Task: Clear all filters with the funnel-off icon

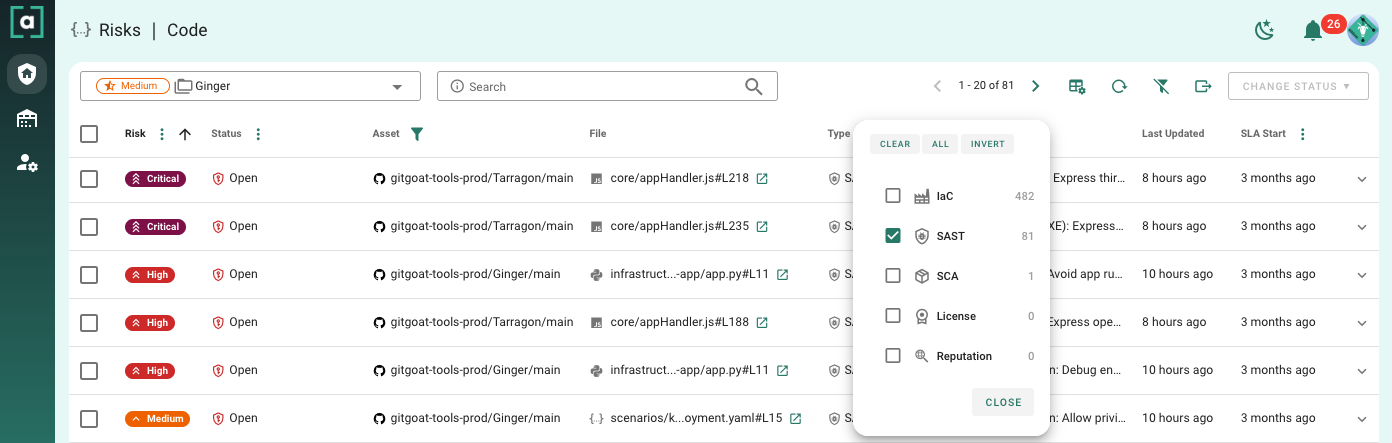Action: pyautogui.click(x=1161, y=87)
